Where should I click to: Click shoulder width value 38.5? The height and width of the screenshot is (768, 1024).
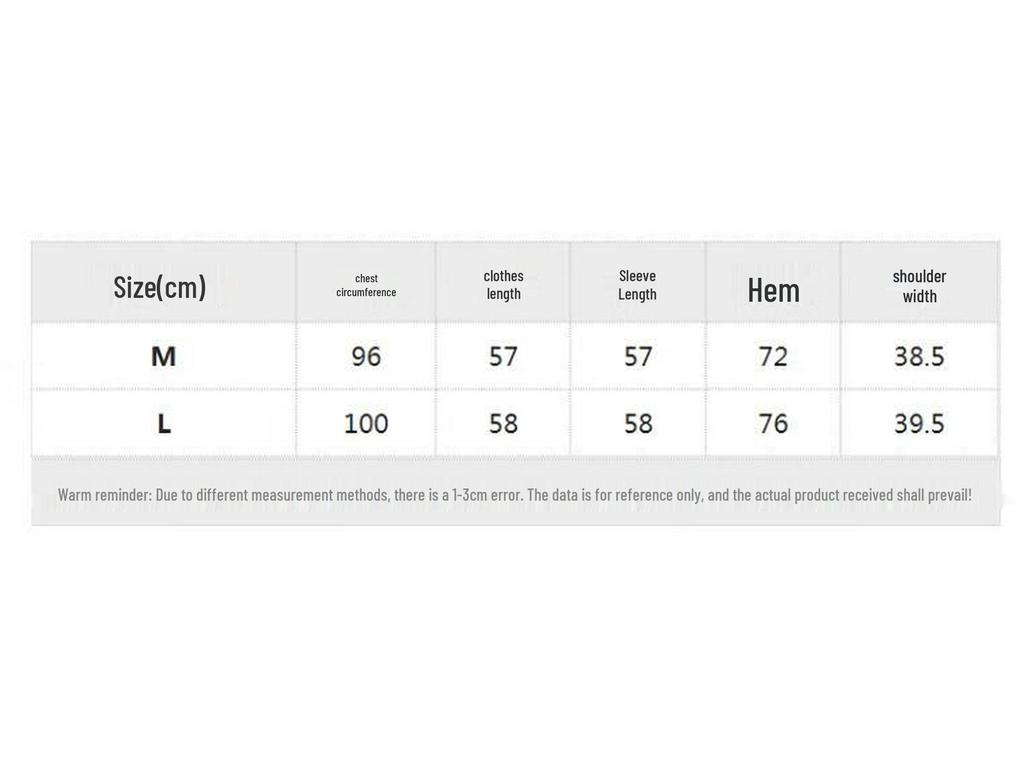point(919,356)
